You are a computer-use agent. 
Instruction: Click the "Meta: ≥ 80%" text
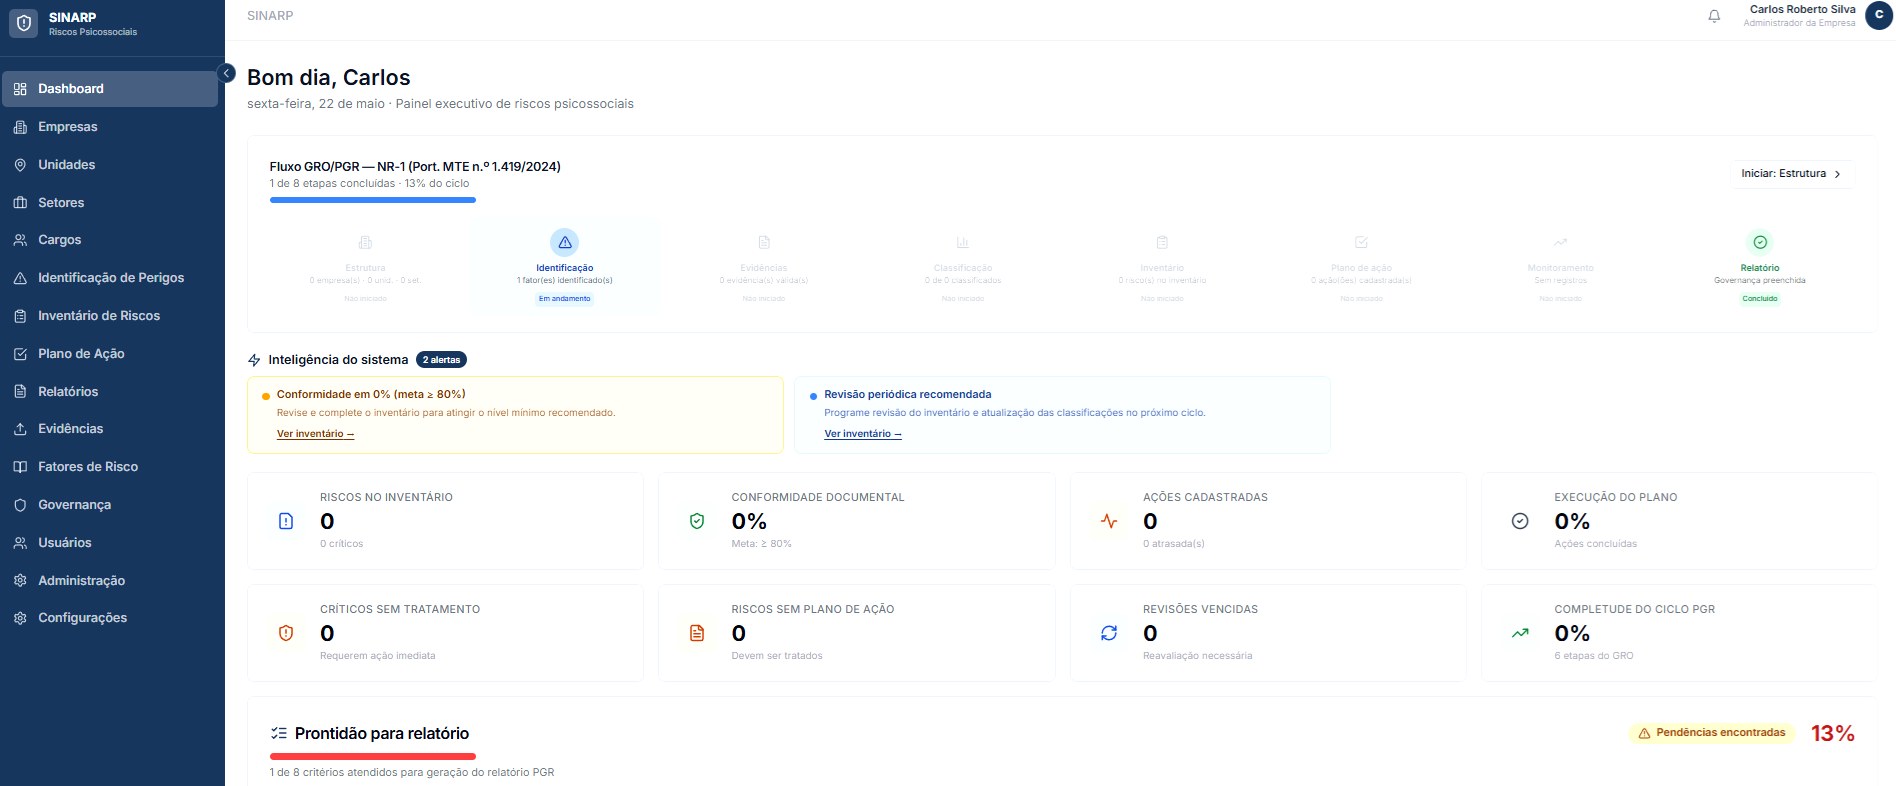coord(761,544)
